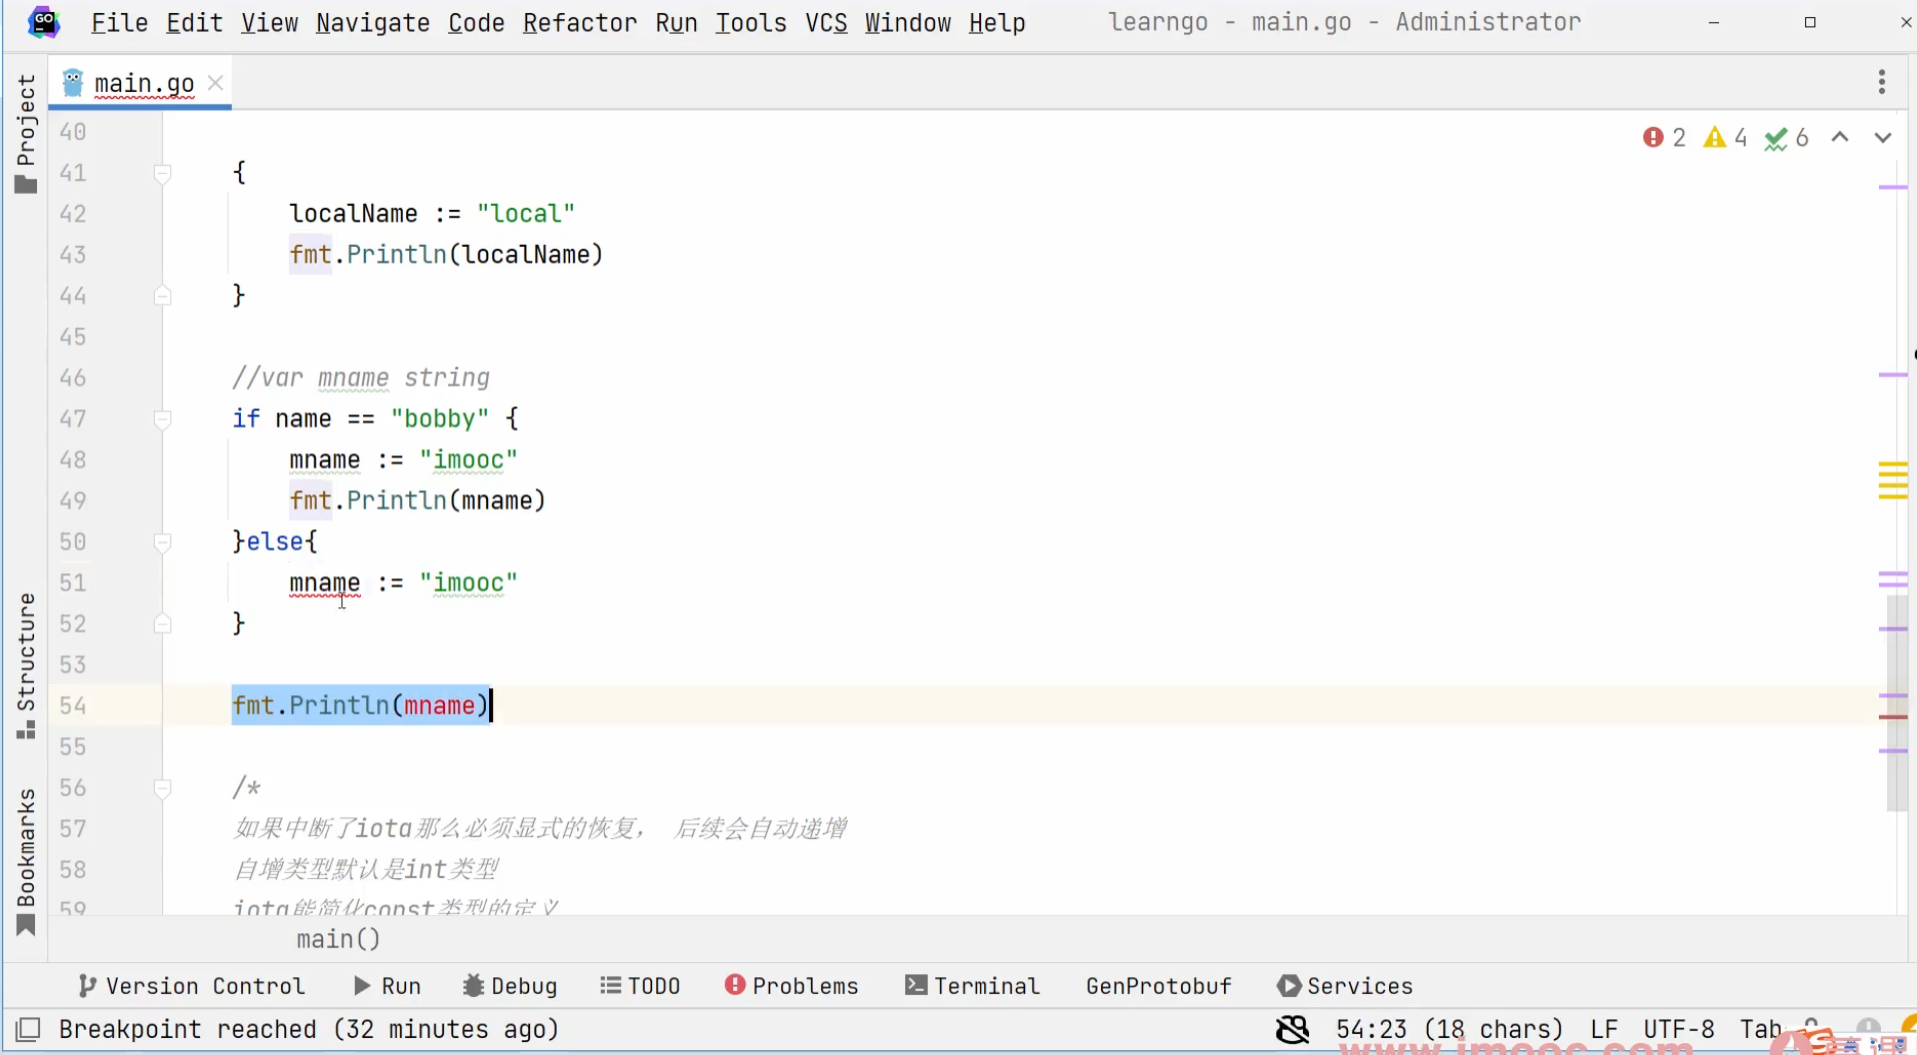Click the commented var mname line 46
This screenshot has width=1917, height=1055.
[x=361, y=378]
